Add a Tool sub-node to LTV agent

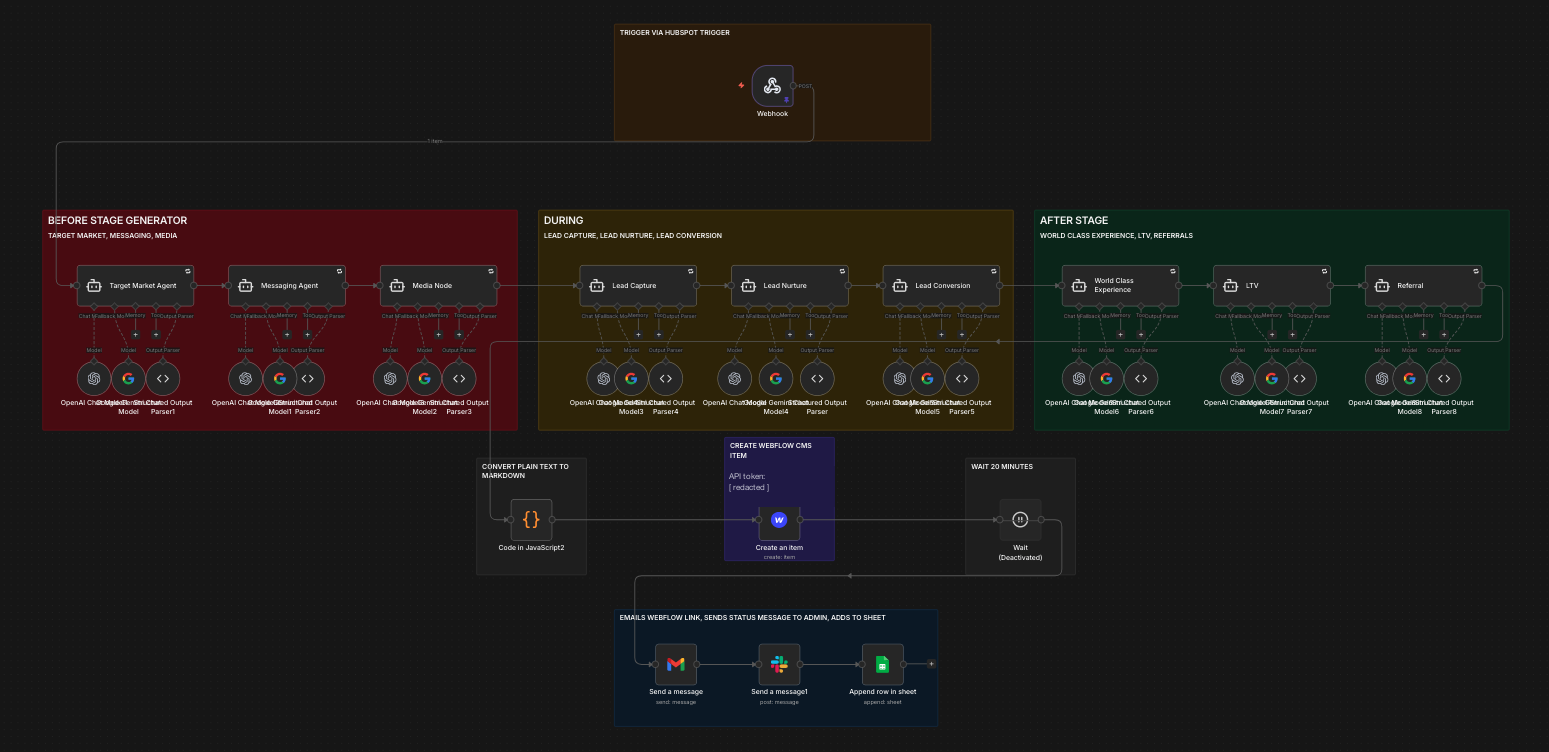pos(1292,335)
